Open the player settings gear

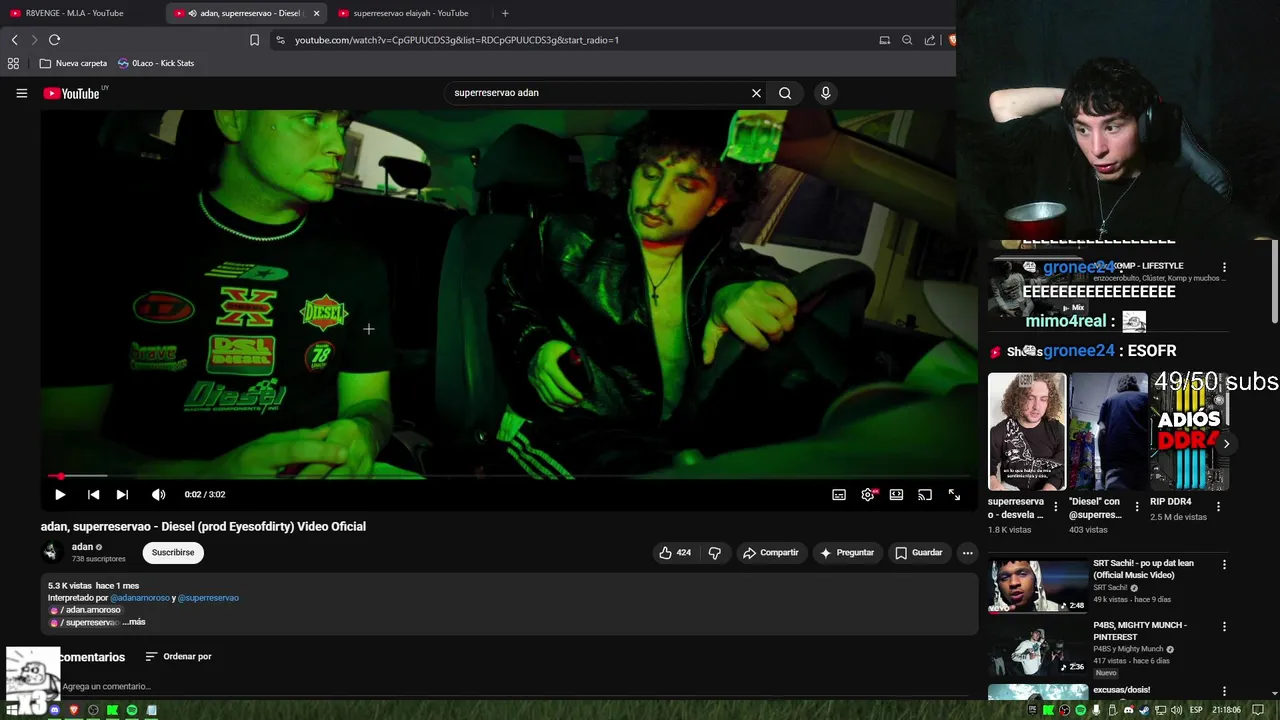(x=868, y=494)
